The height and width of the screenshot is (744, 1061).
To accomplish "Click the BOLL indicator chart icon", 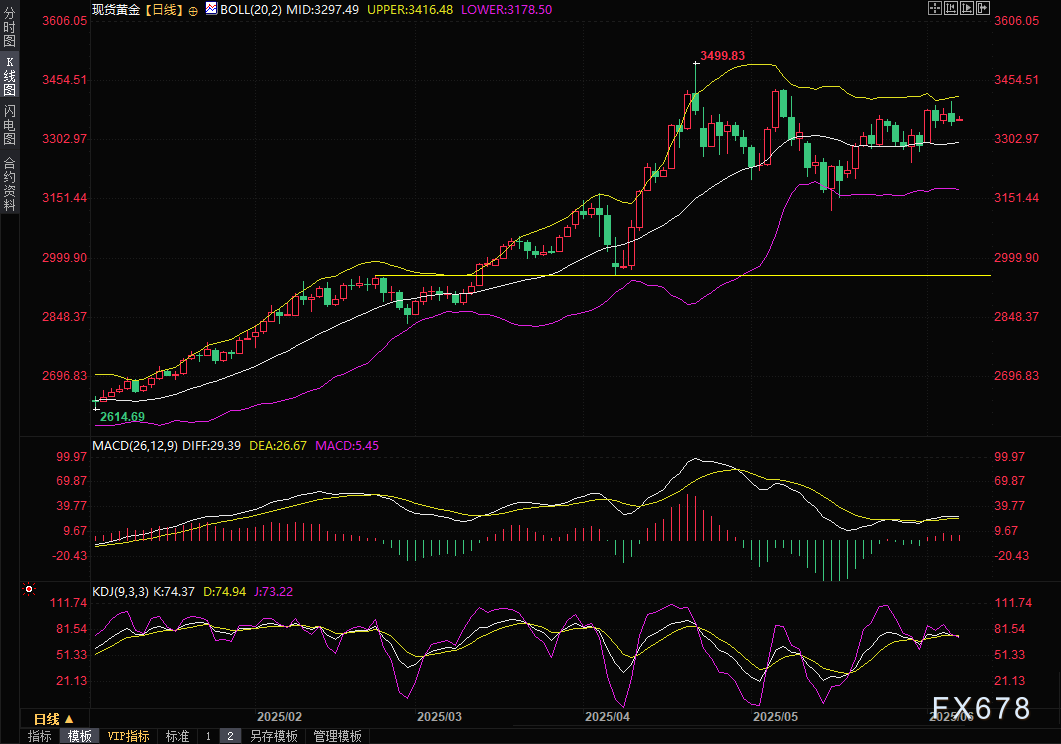I will coord(210,9).
